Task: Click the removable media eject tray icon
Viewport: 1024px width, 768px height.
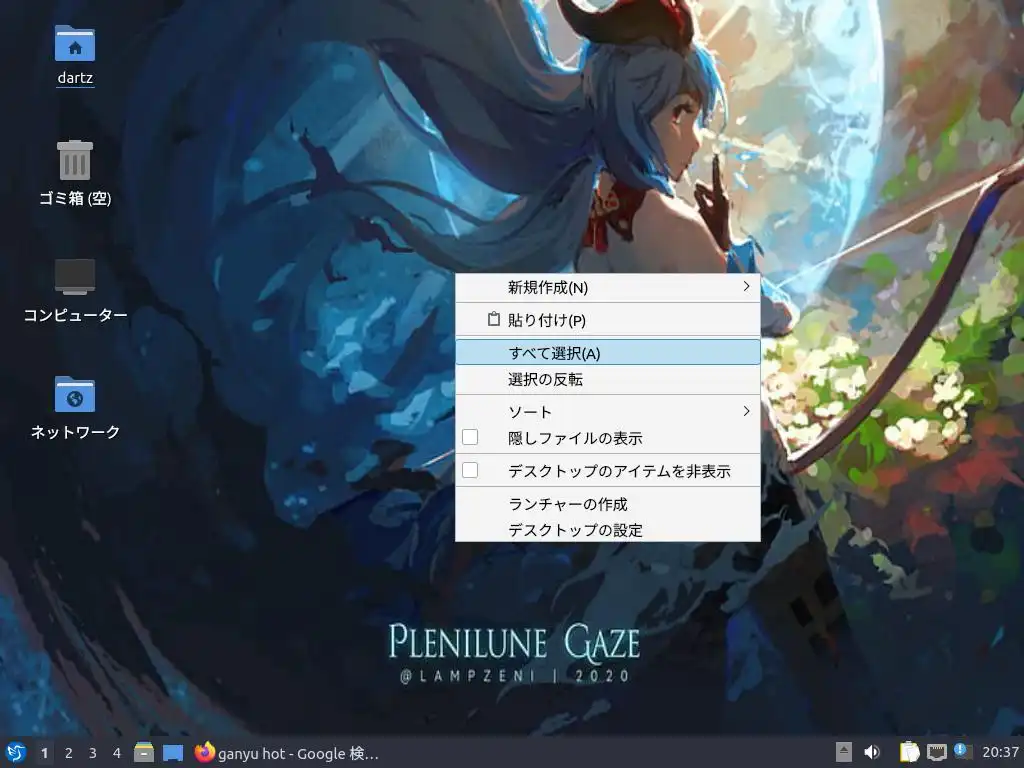Action: click(x=843, y=752)
